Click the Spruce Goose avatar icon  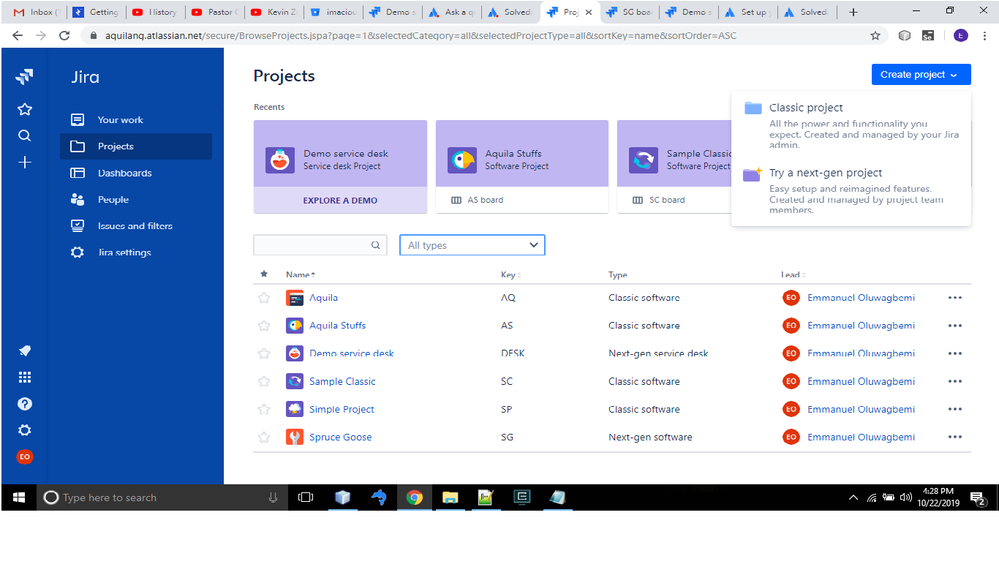(x=294, y=437)
